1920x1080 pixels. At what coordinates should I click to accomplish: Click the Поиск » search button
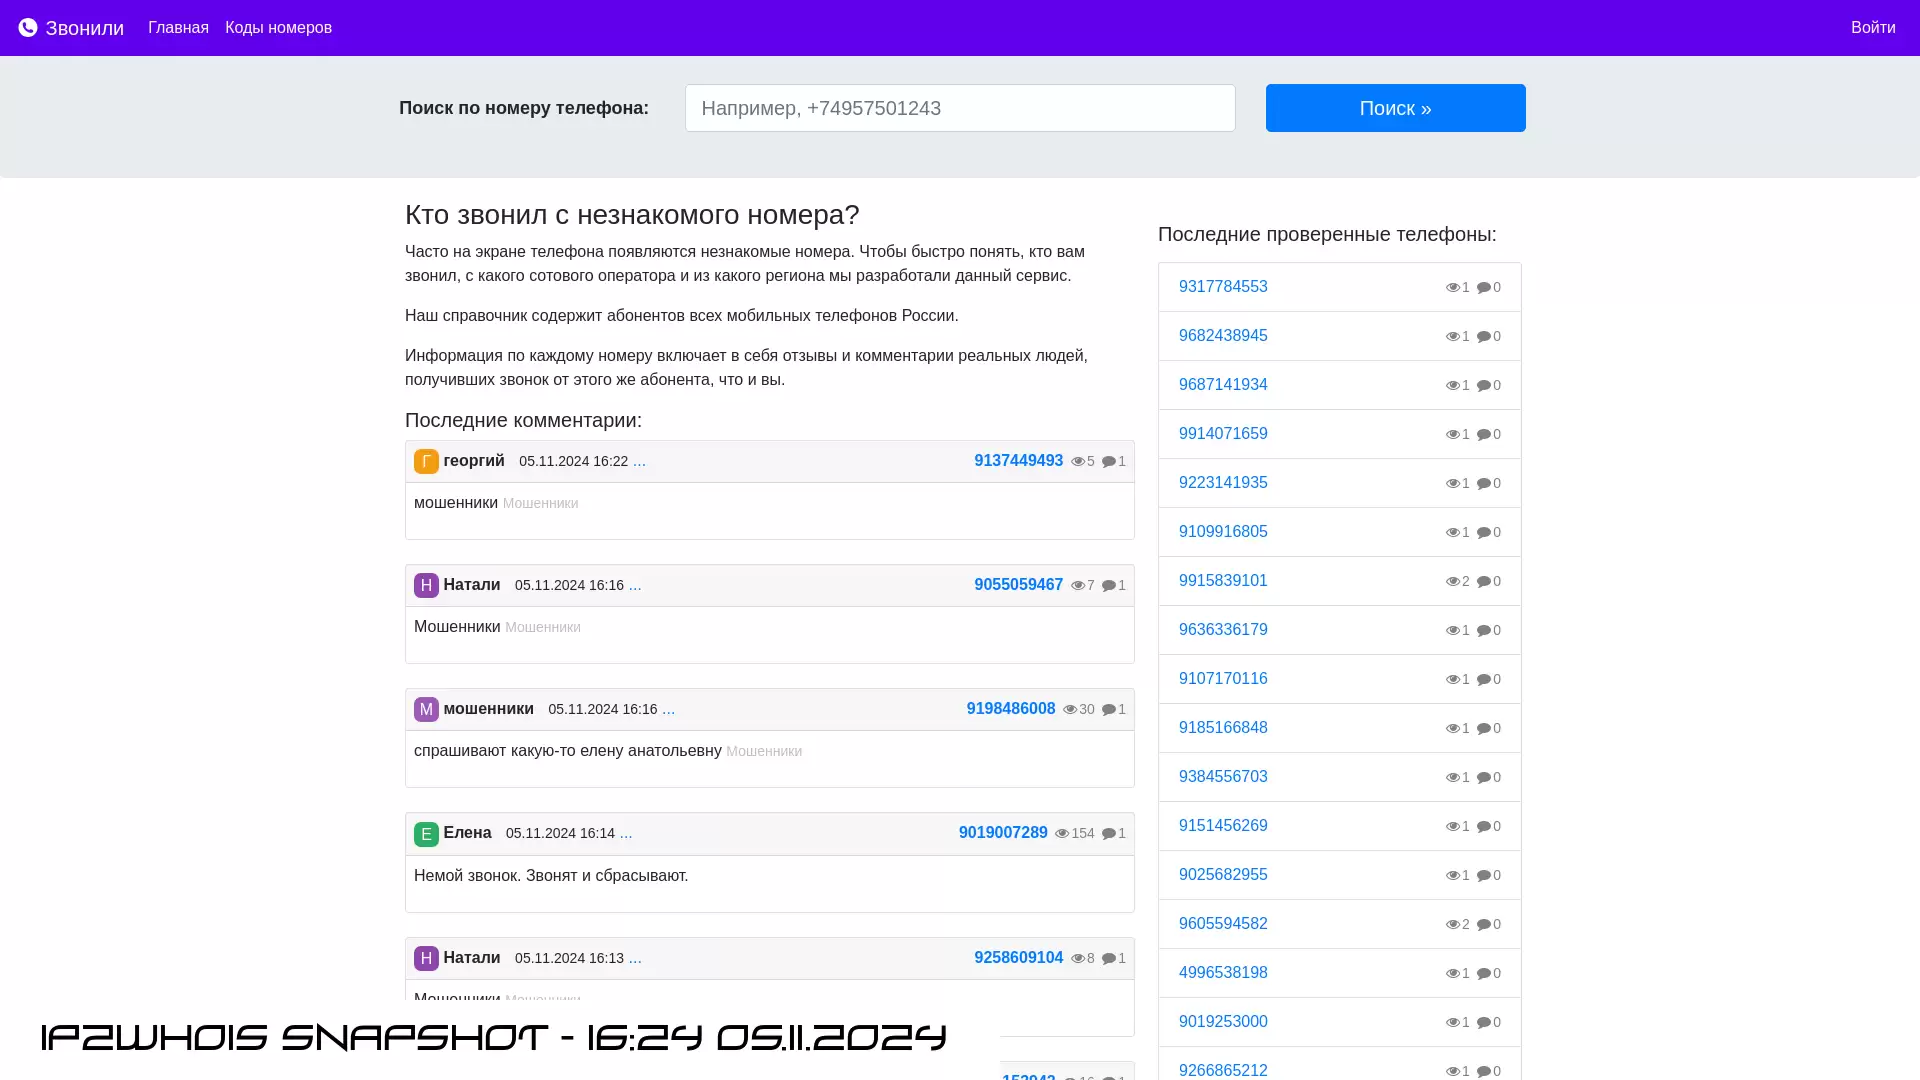(x=1395, y=108)
